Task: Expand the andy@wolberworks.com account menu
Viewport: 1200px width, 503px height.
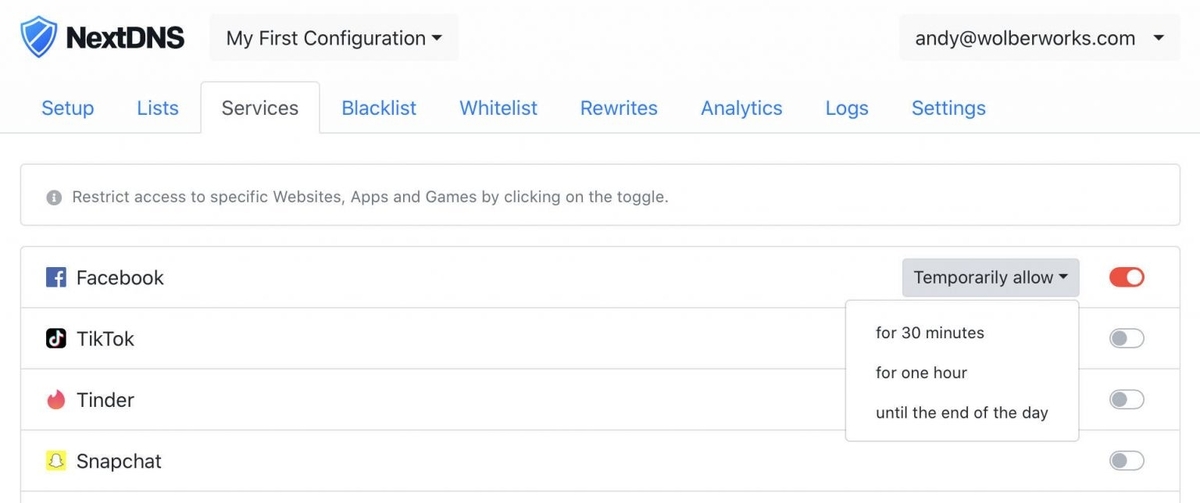Action: (x=1039, y=38)
